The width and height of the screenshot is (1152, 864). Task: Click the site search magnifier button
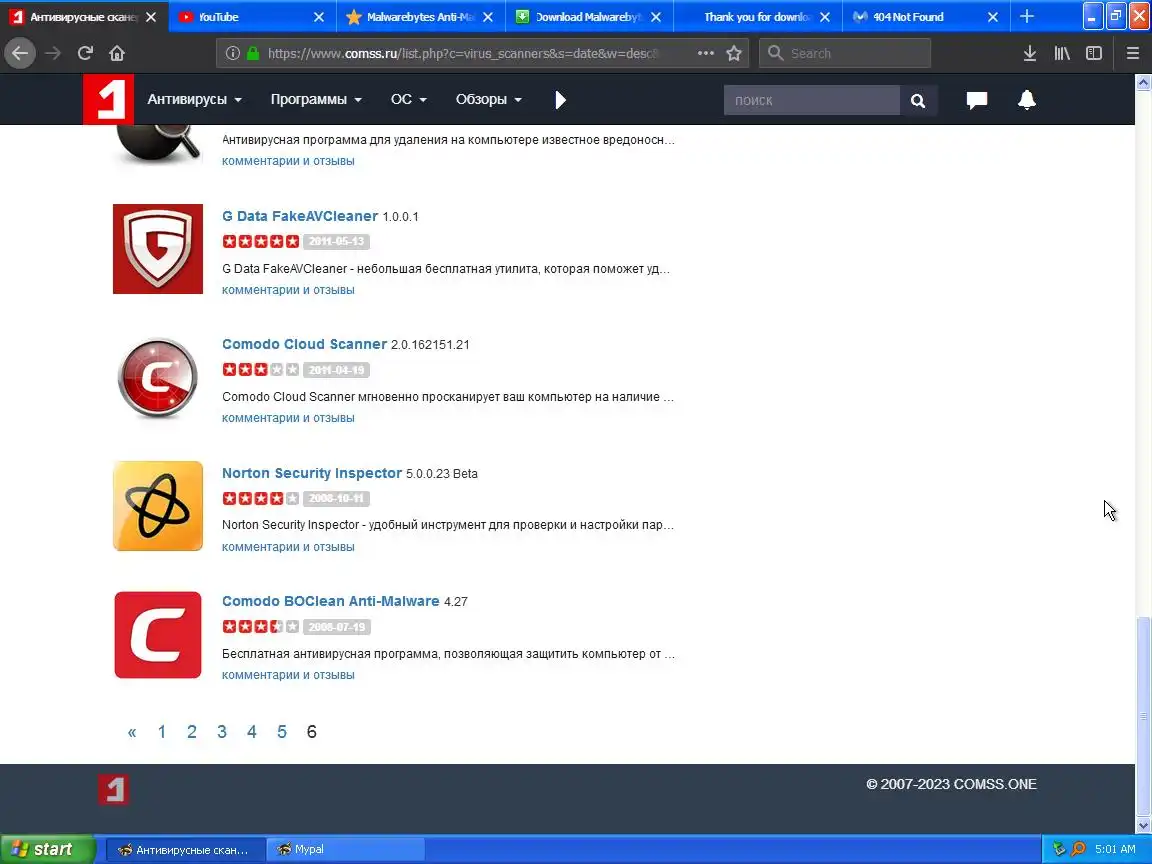[x=918, y=101]
